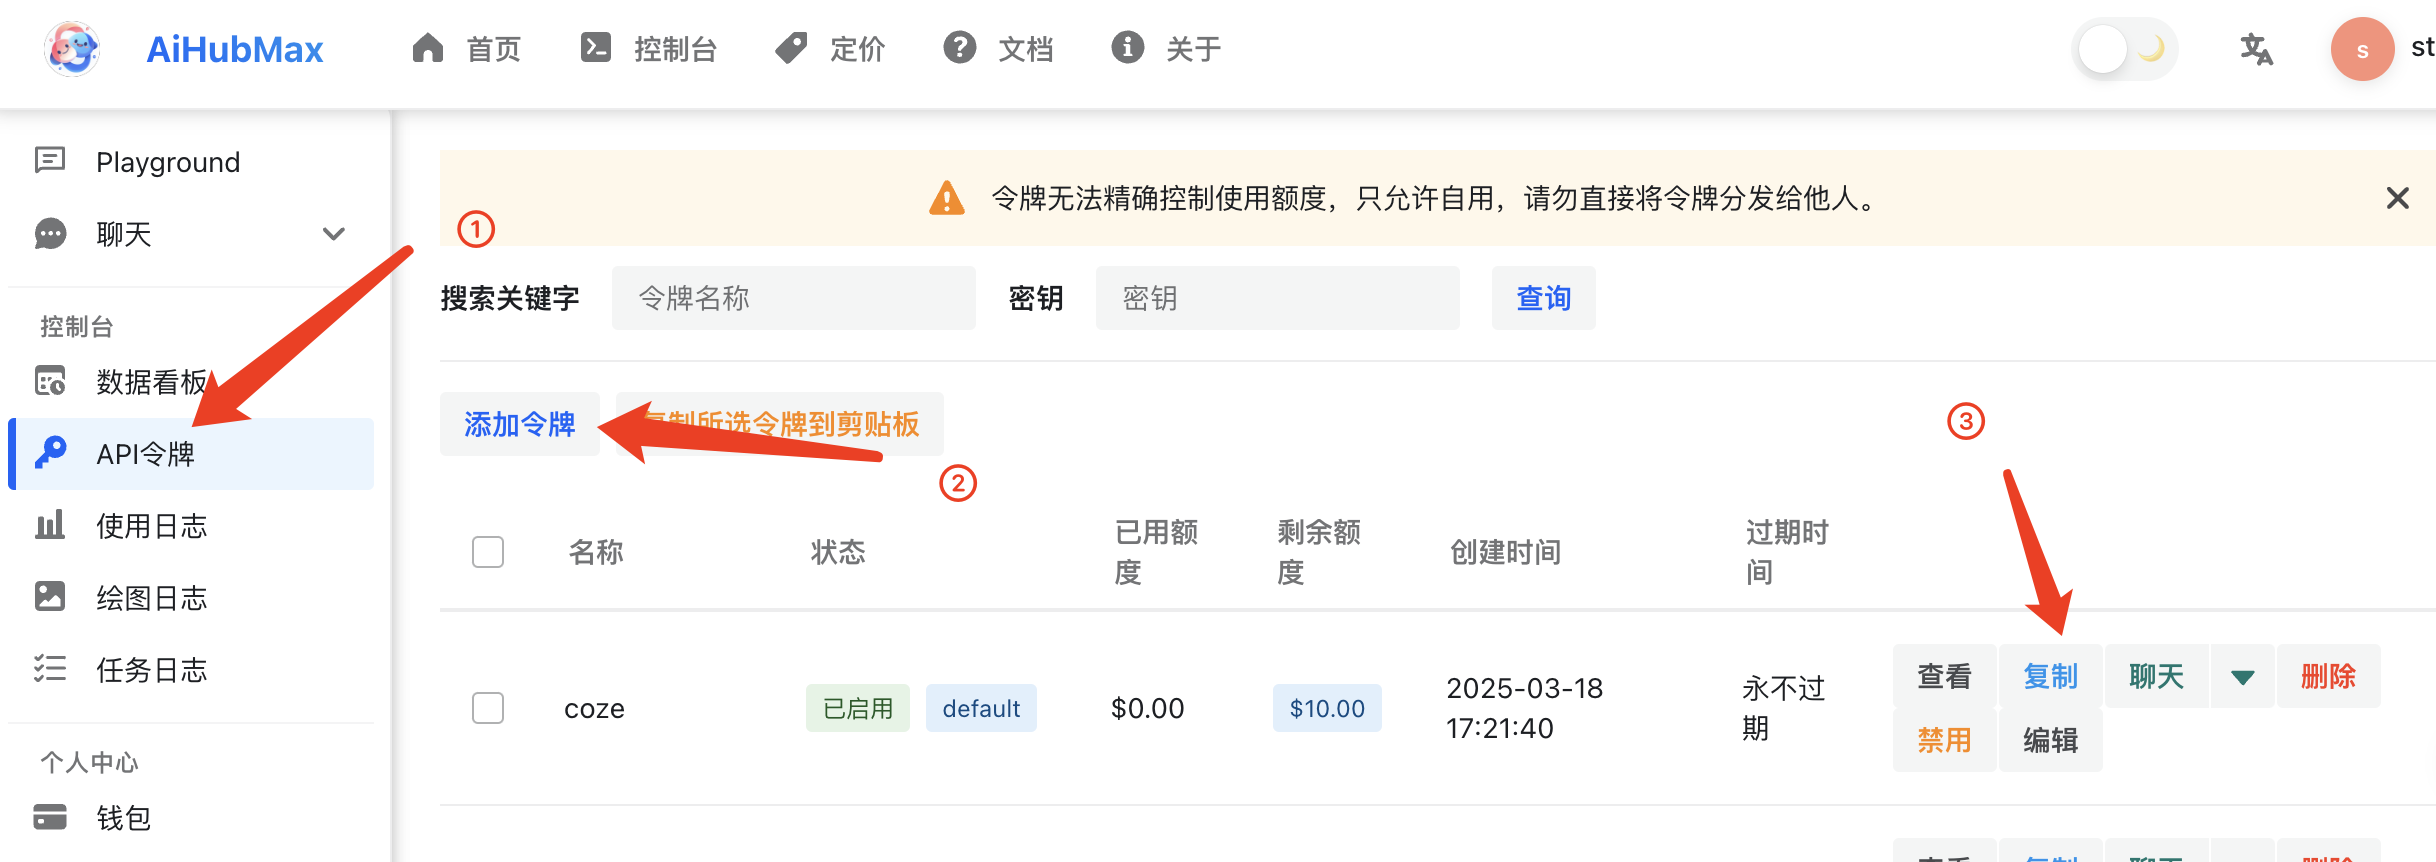Screen dimensions: 2436x862
Task: Toggle the dark mode switch
Action: [2123, 49]
